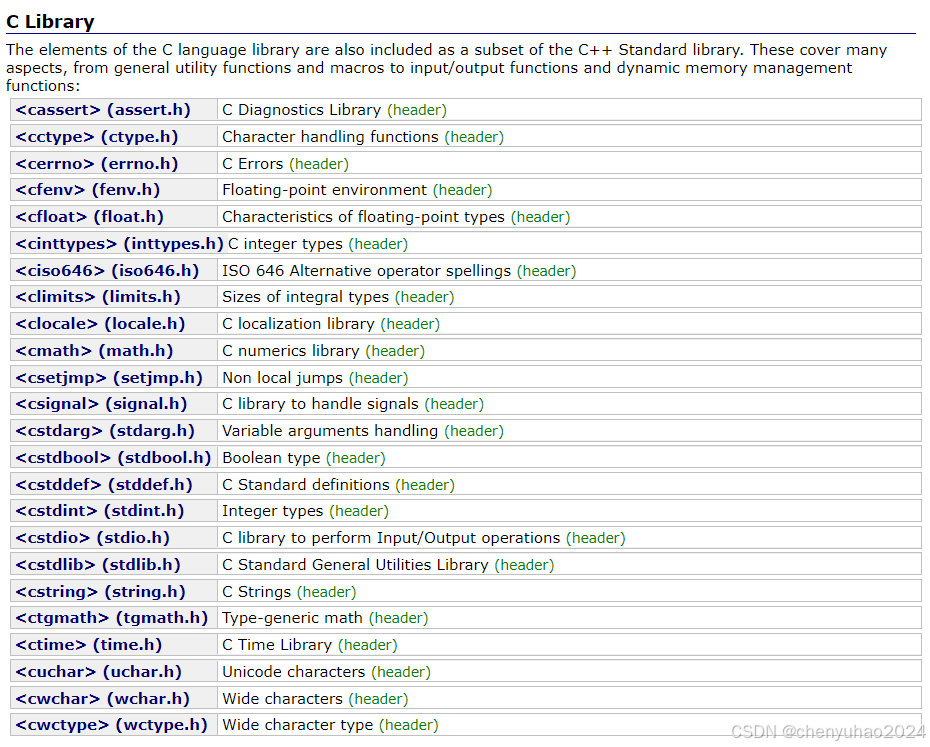
Task: Click "C integer types" description
Action: pos(285,244)
